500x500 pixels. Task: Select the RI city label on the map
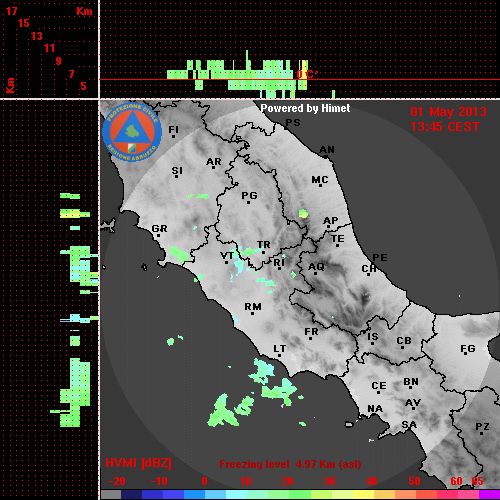pos(279,263)
